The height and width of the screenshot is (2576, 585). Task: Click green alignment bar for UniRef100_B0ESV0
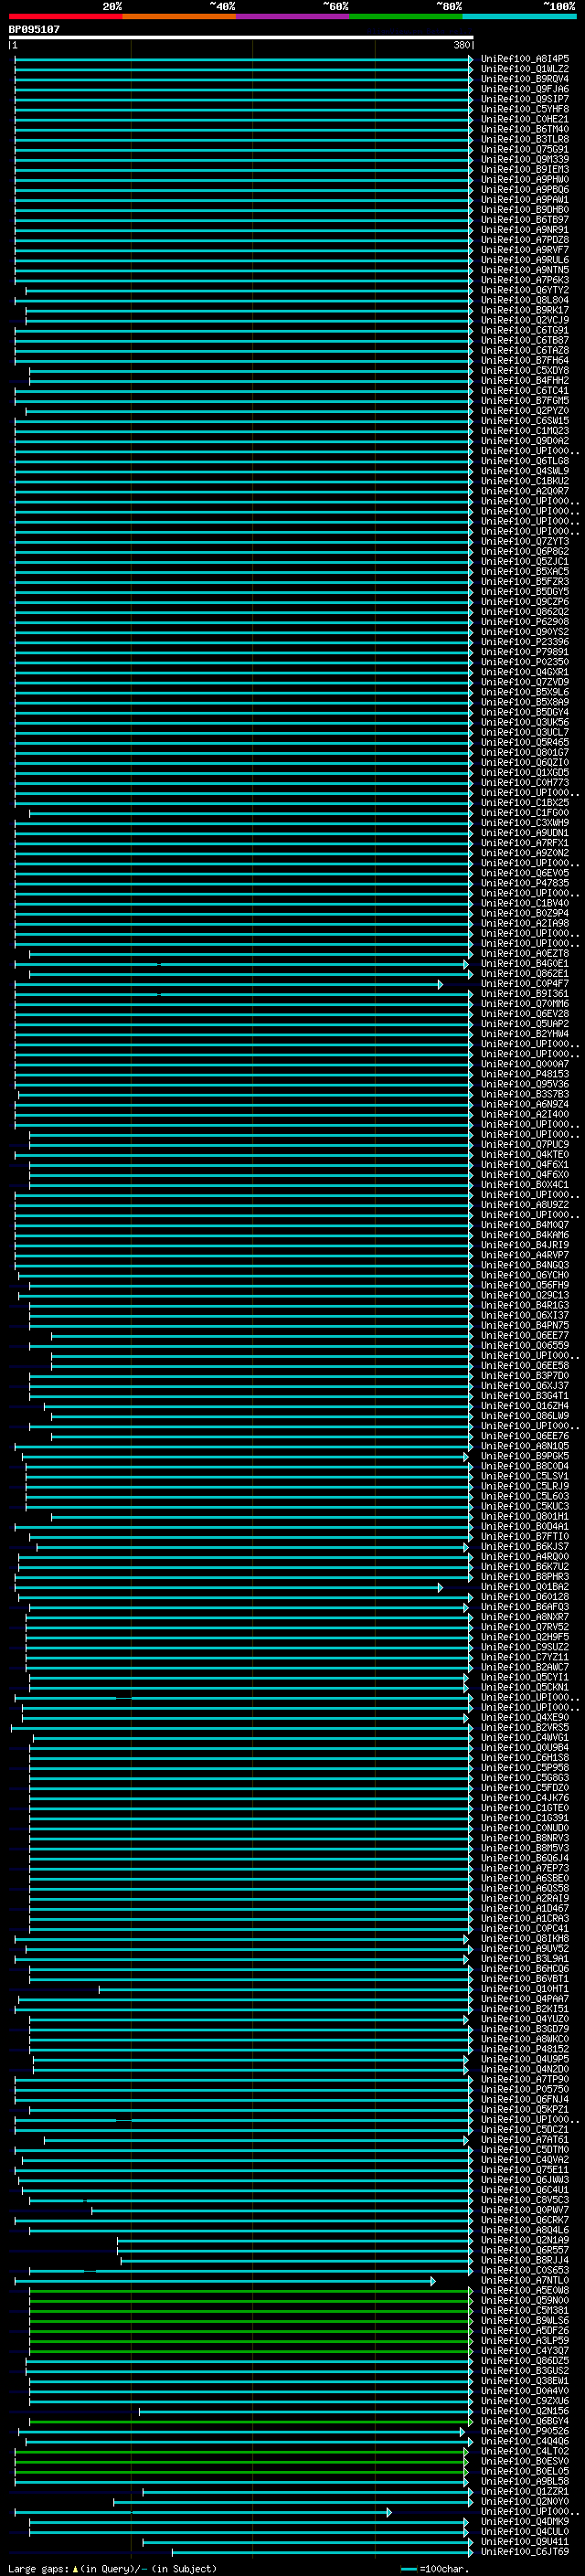click(x=241, y=2462)
